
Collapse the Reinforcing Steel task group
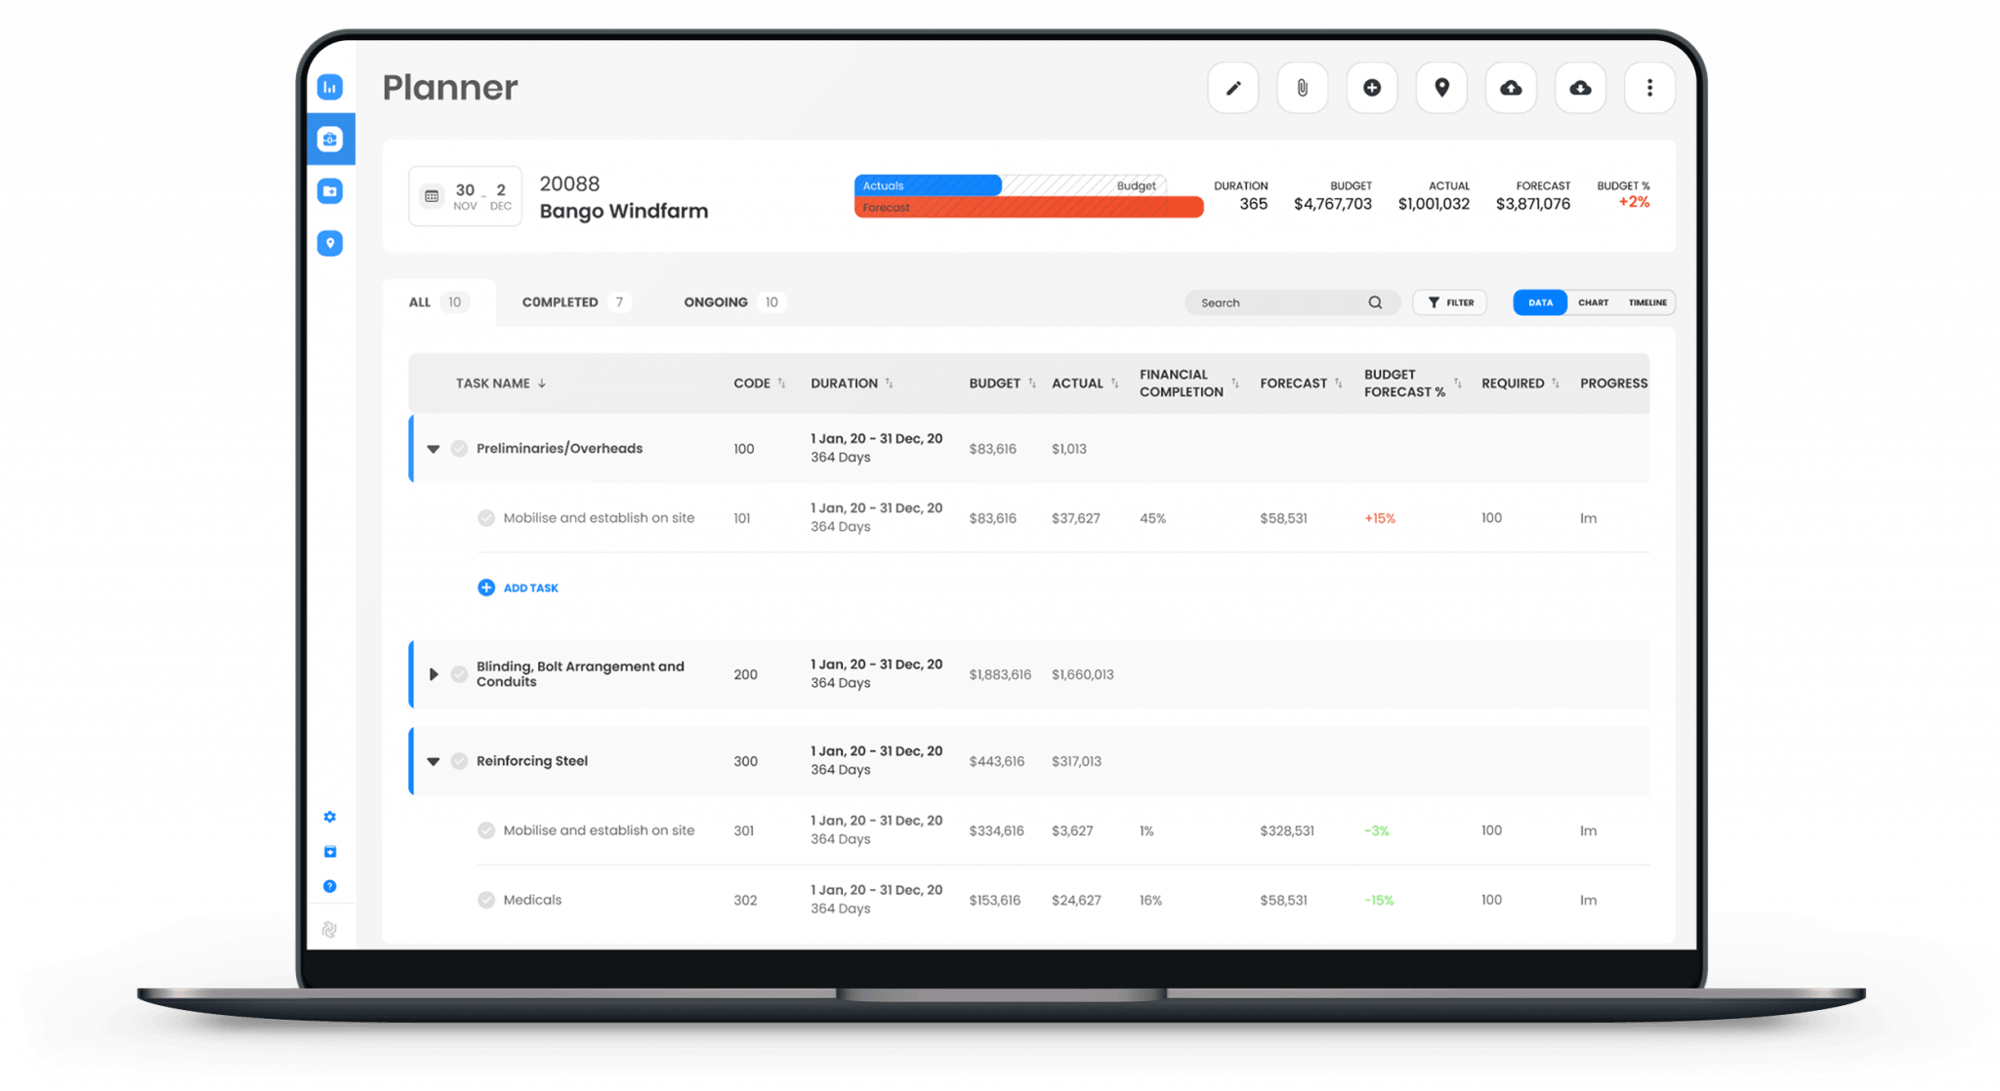433,760
